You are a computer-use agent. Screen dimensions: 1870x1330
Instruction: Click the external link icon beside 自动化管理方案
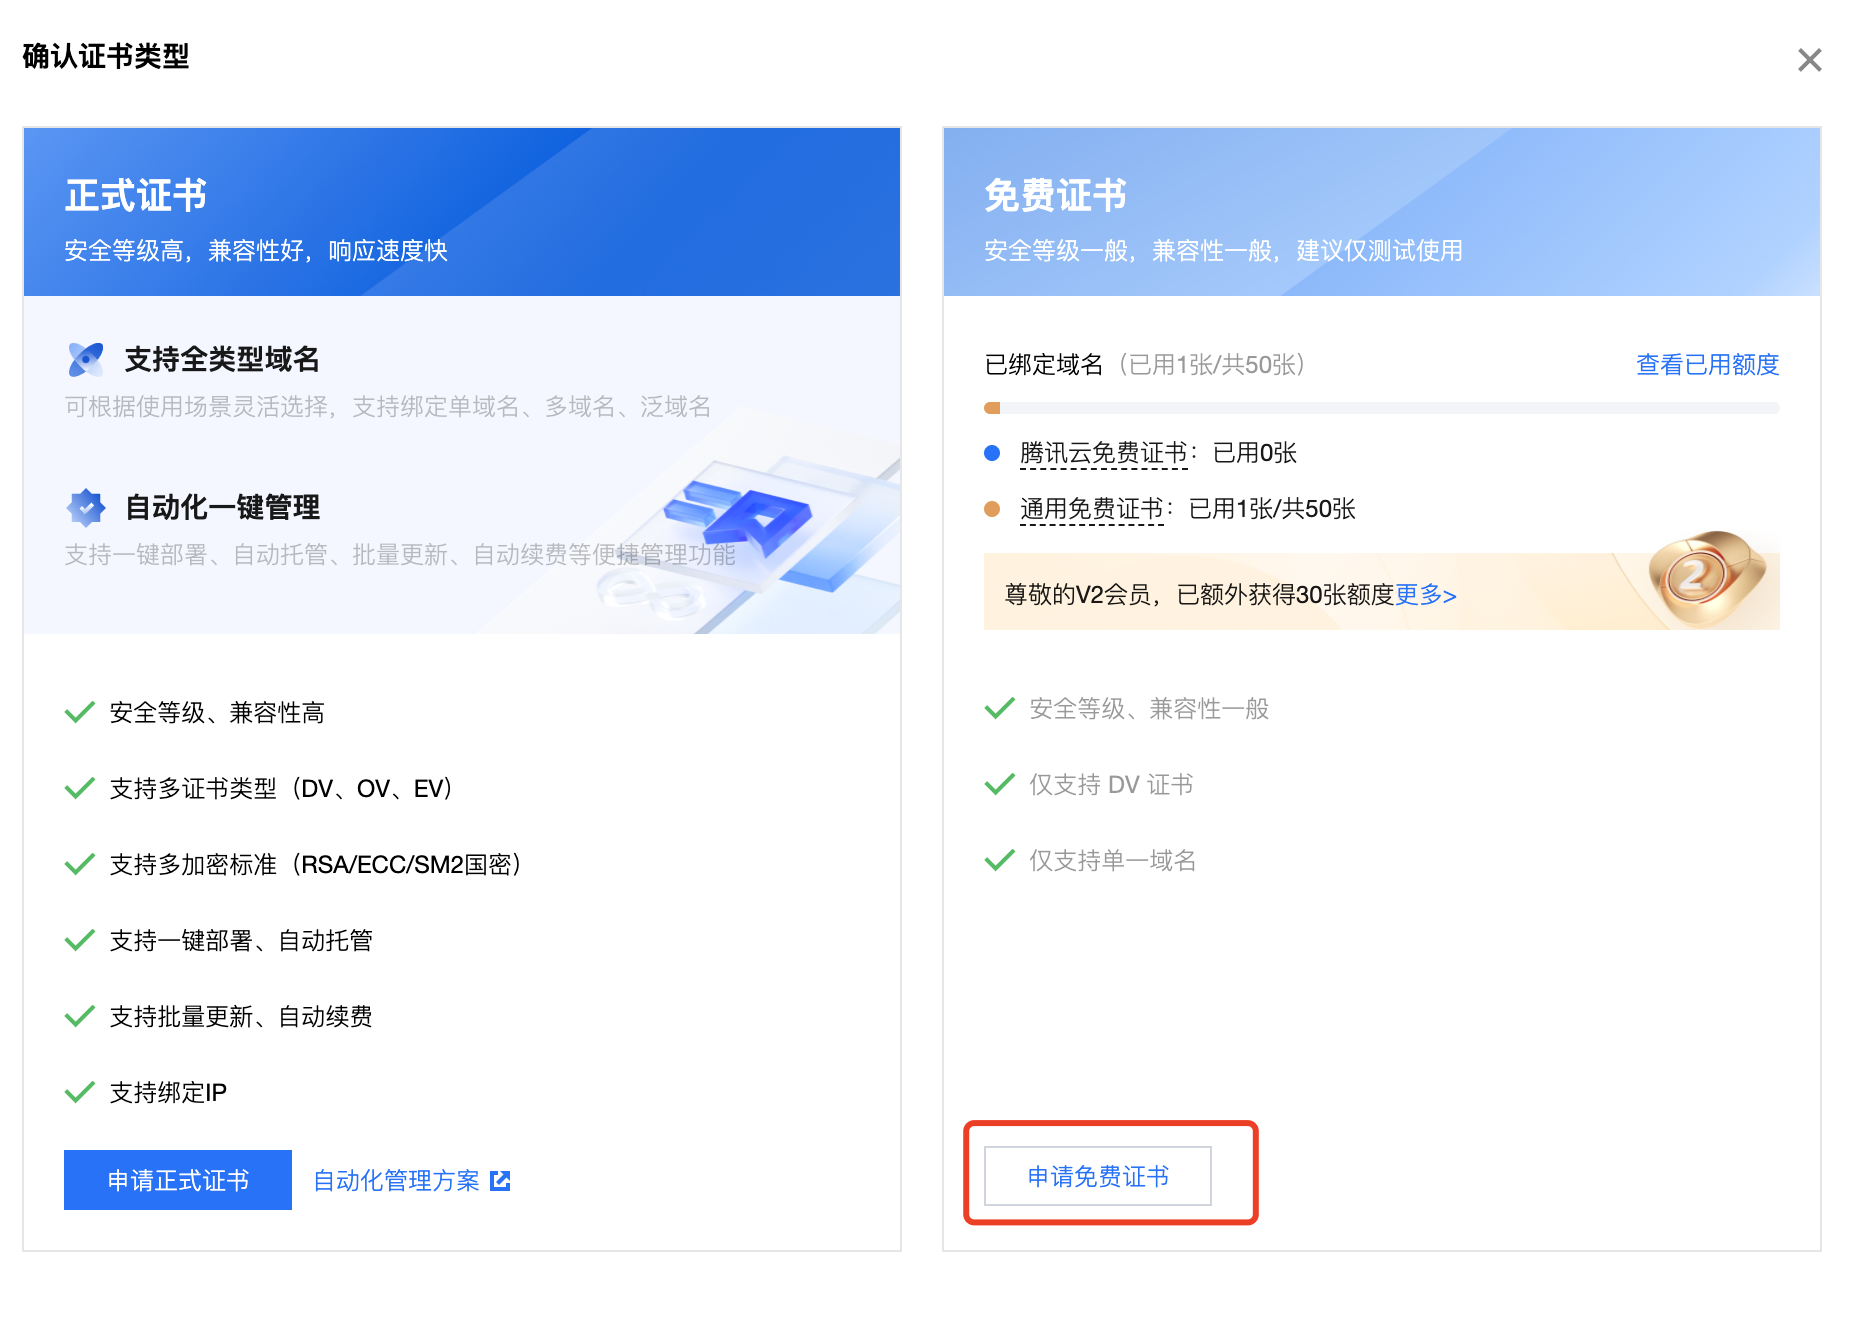[502, 1180]
